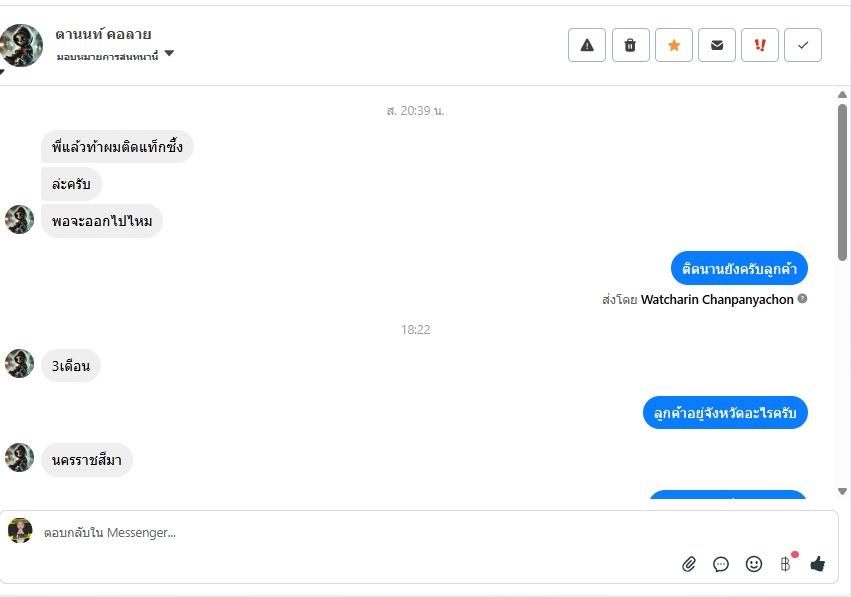Mark conversation as unread with envelope icon
The width and height of the screenshot is (851, 597).
716,45
